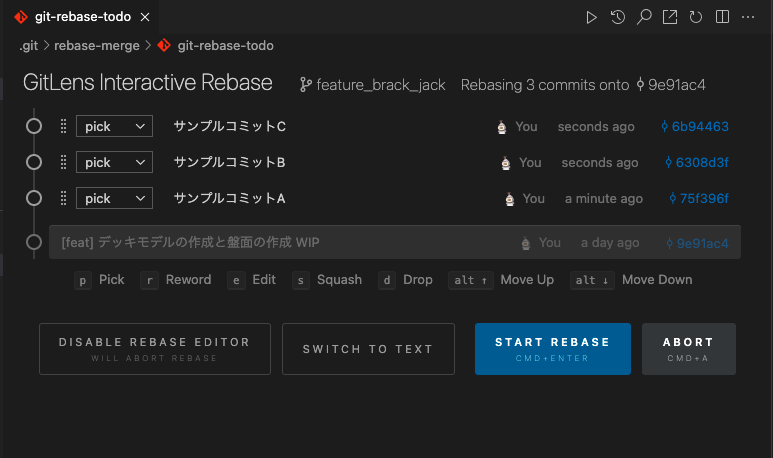The width and height of the screenshot is (773, 458).
Task: Open action dropdown for サンプルコミットA
Action: (x=114, y=198)
